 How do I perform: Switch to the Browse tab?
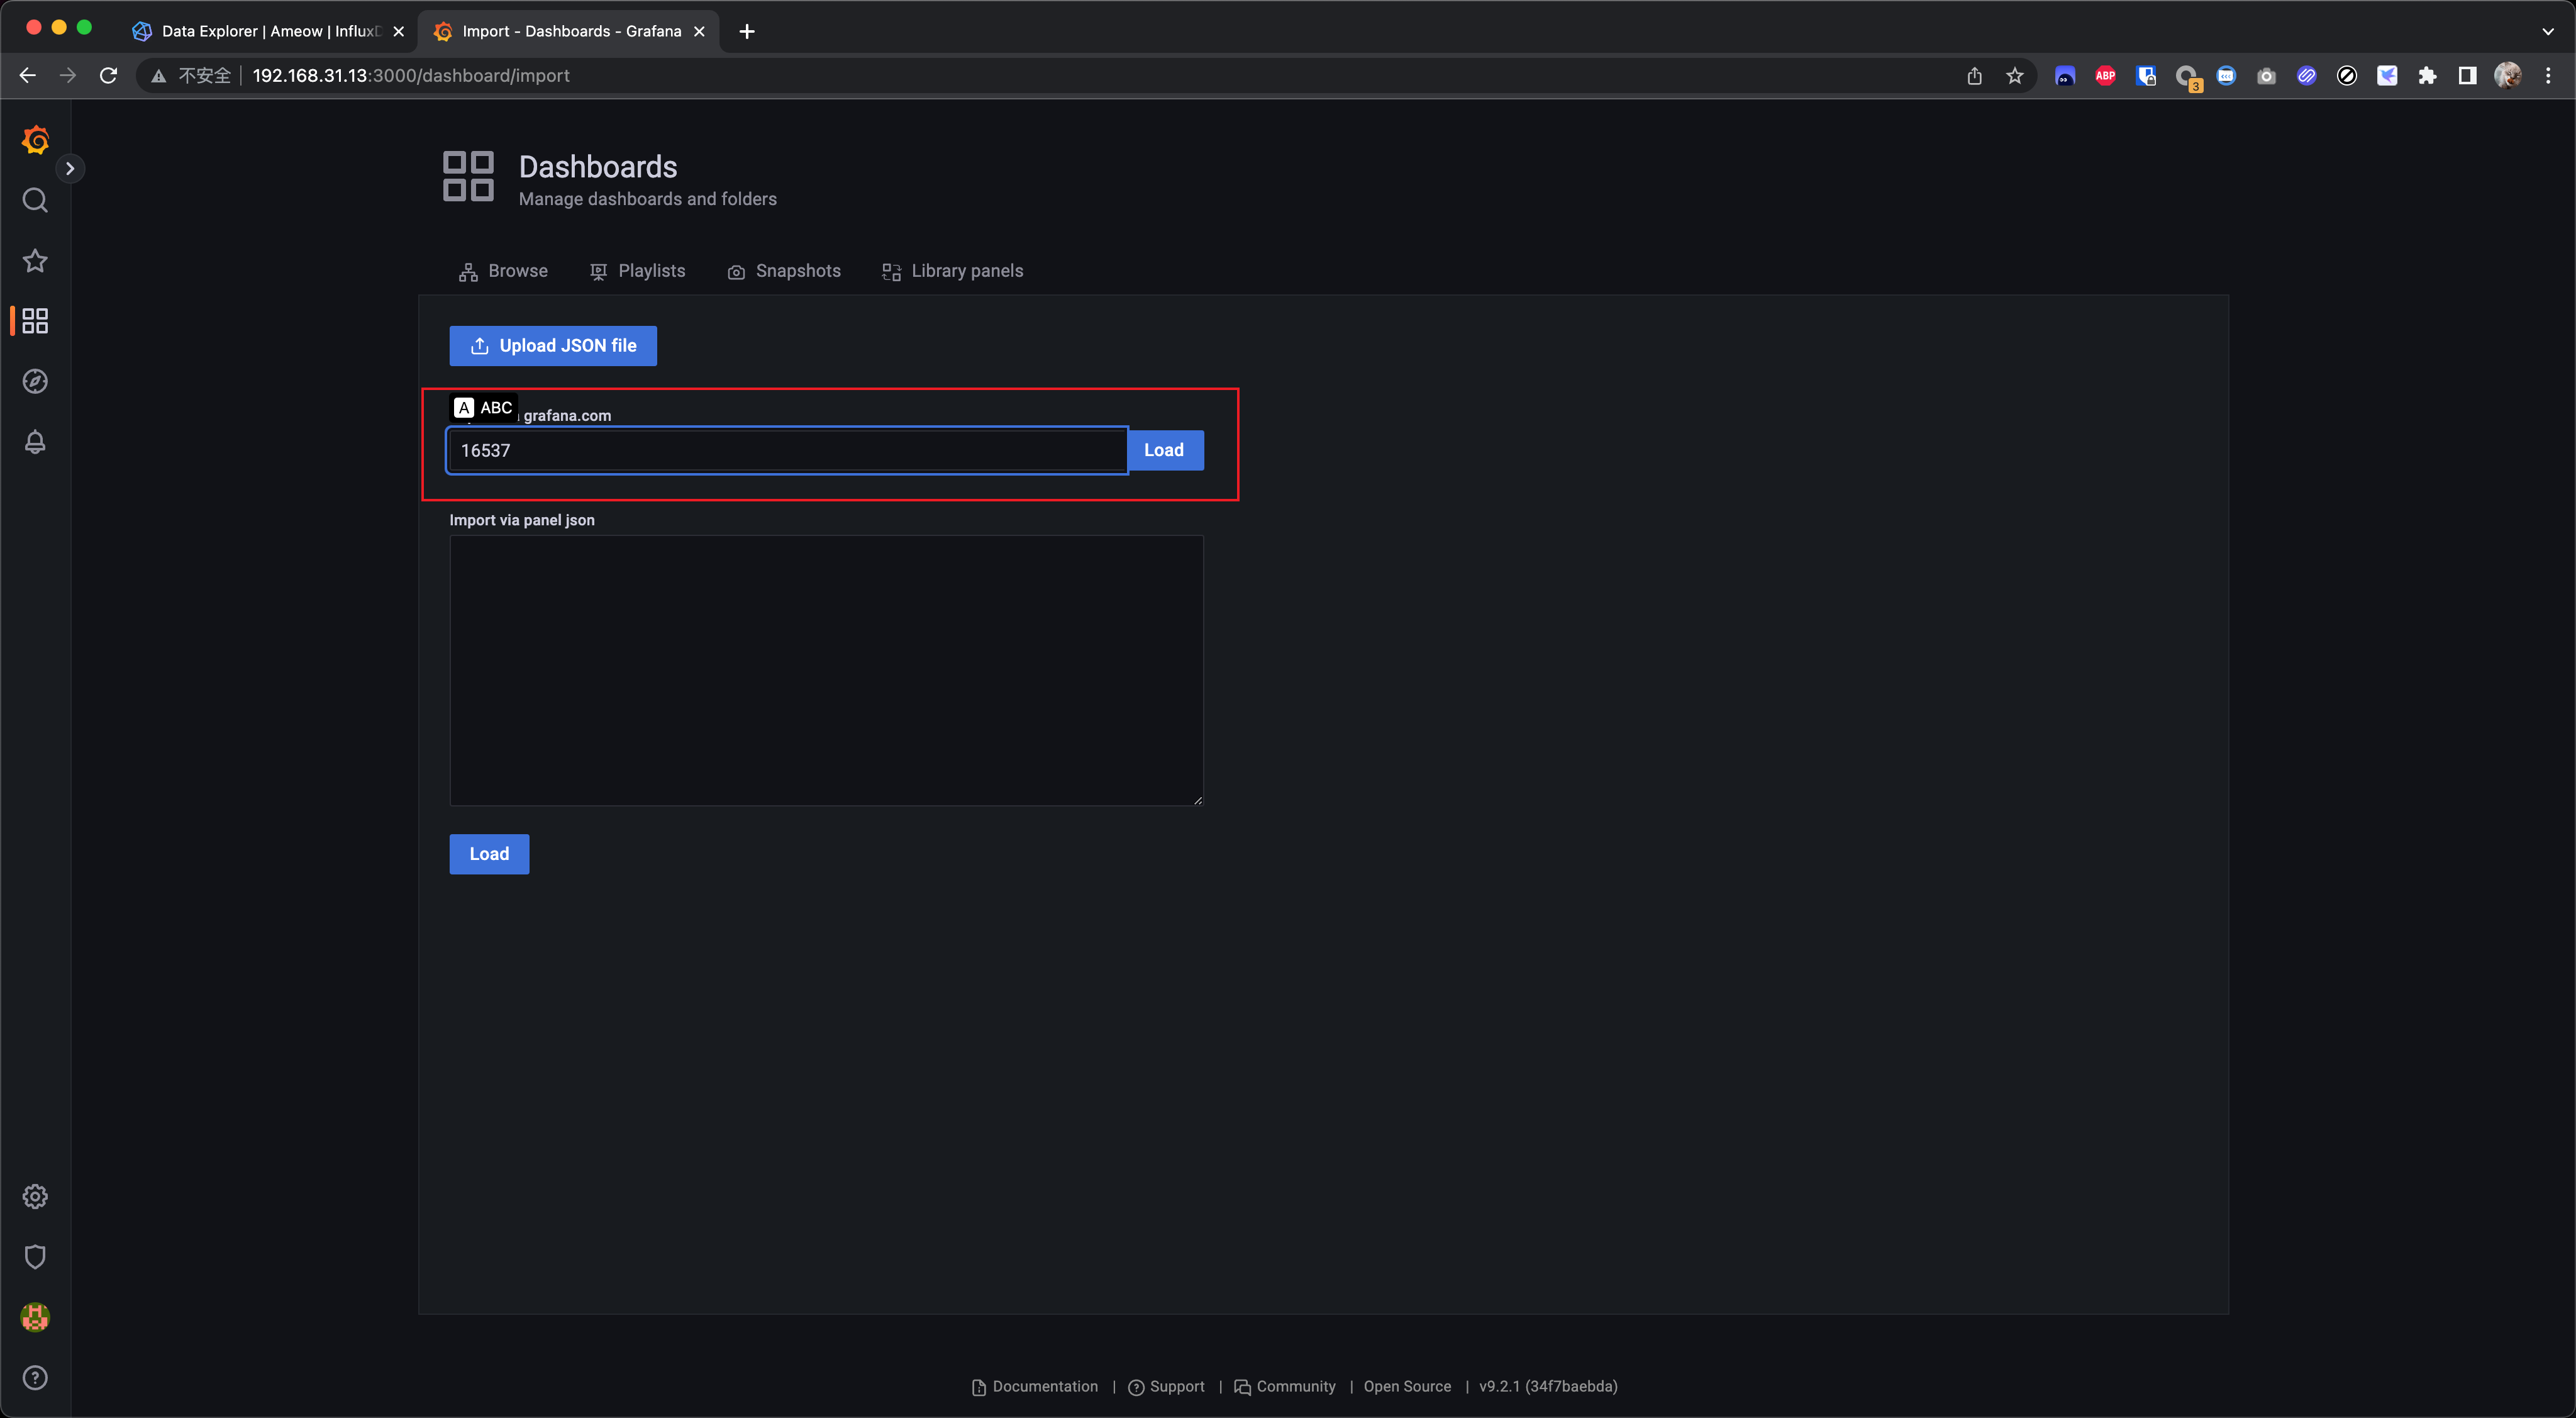click(503, 271)
